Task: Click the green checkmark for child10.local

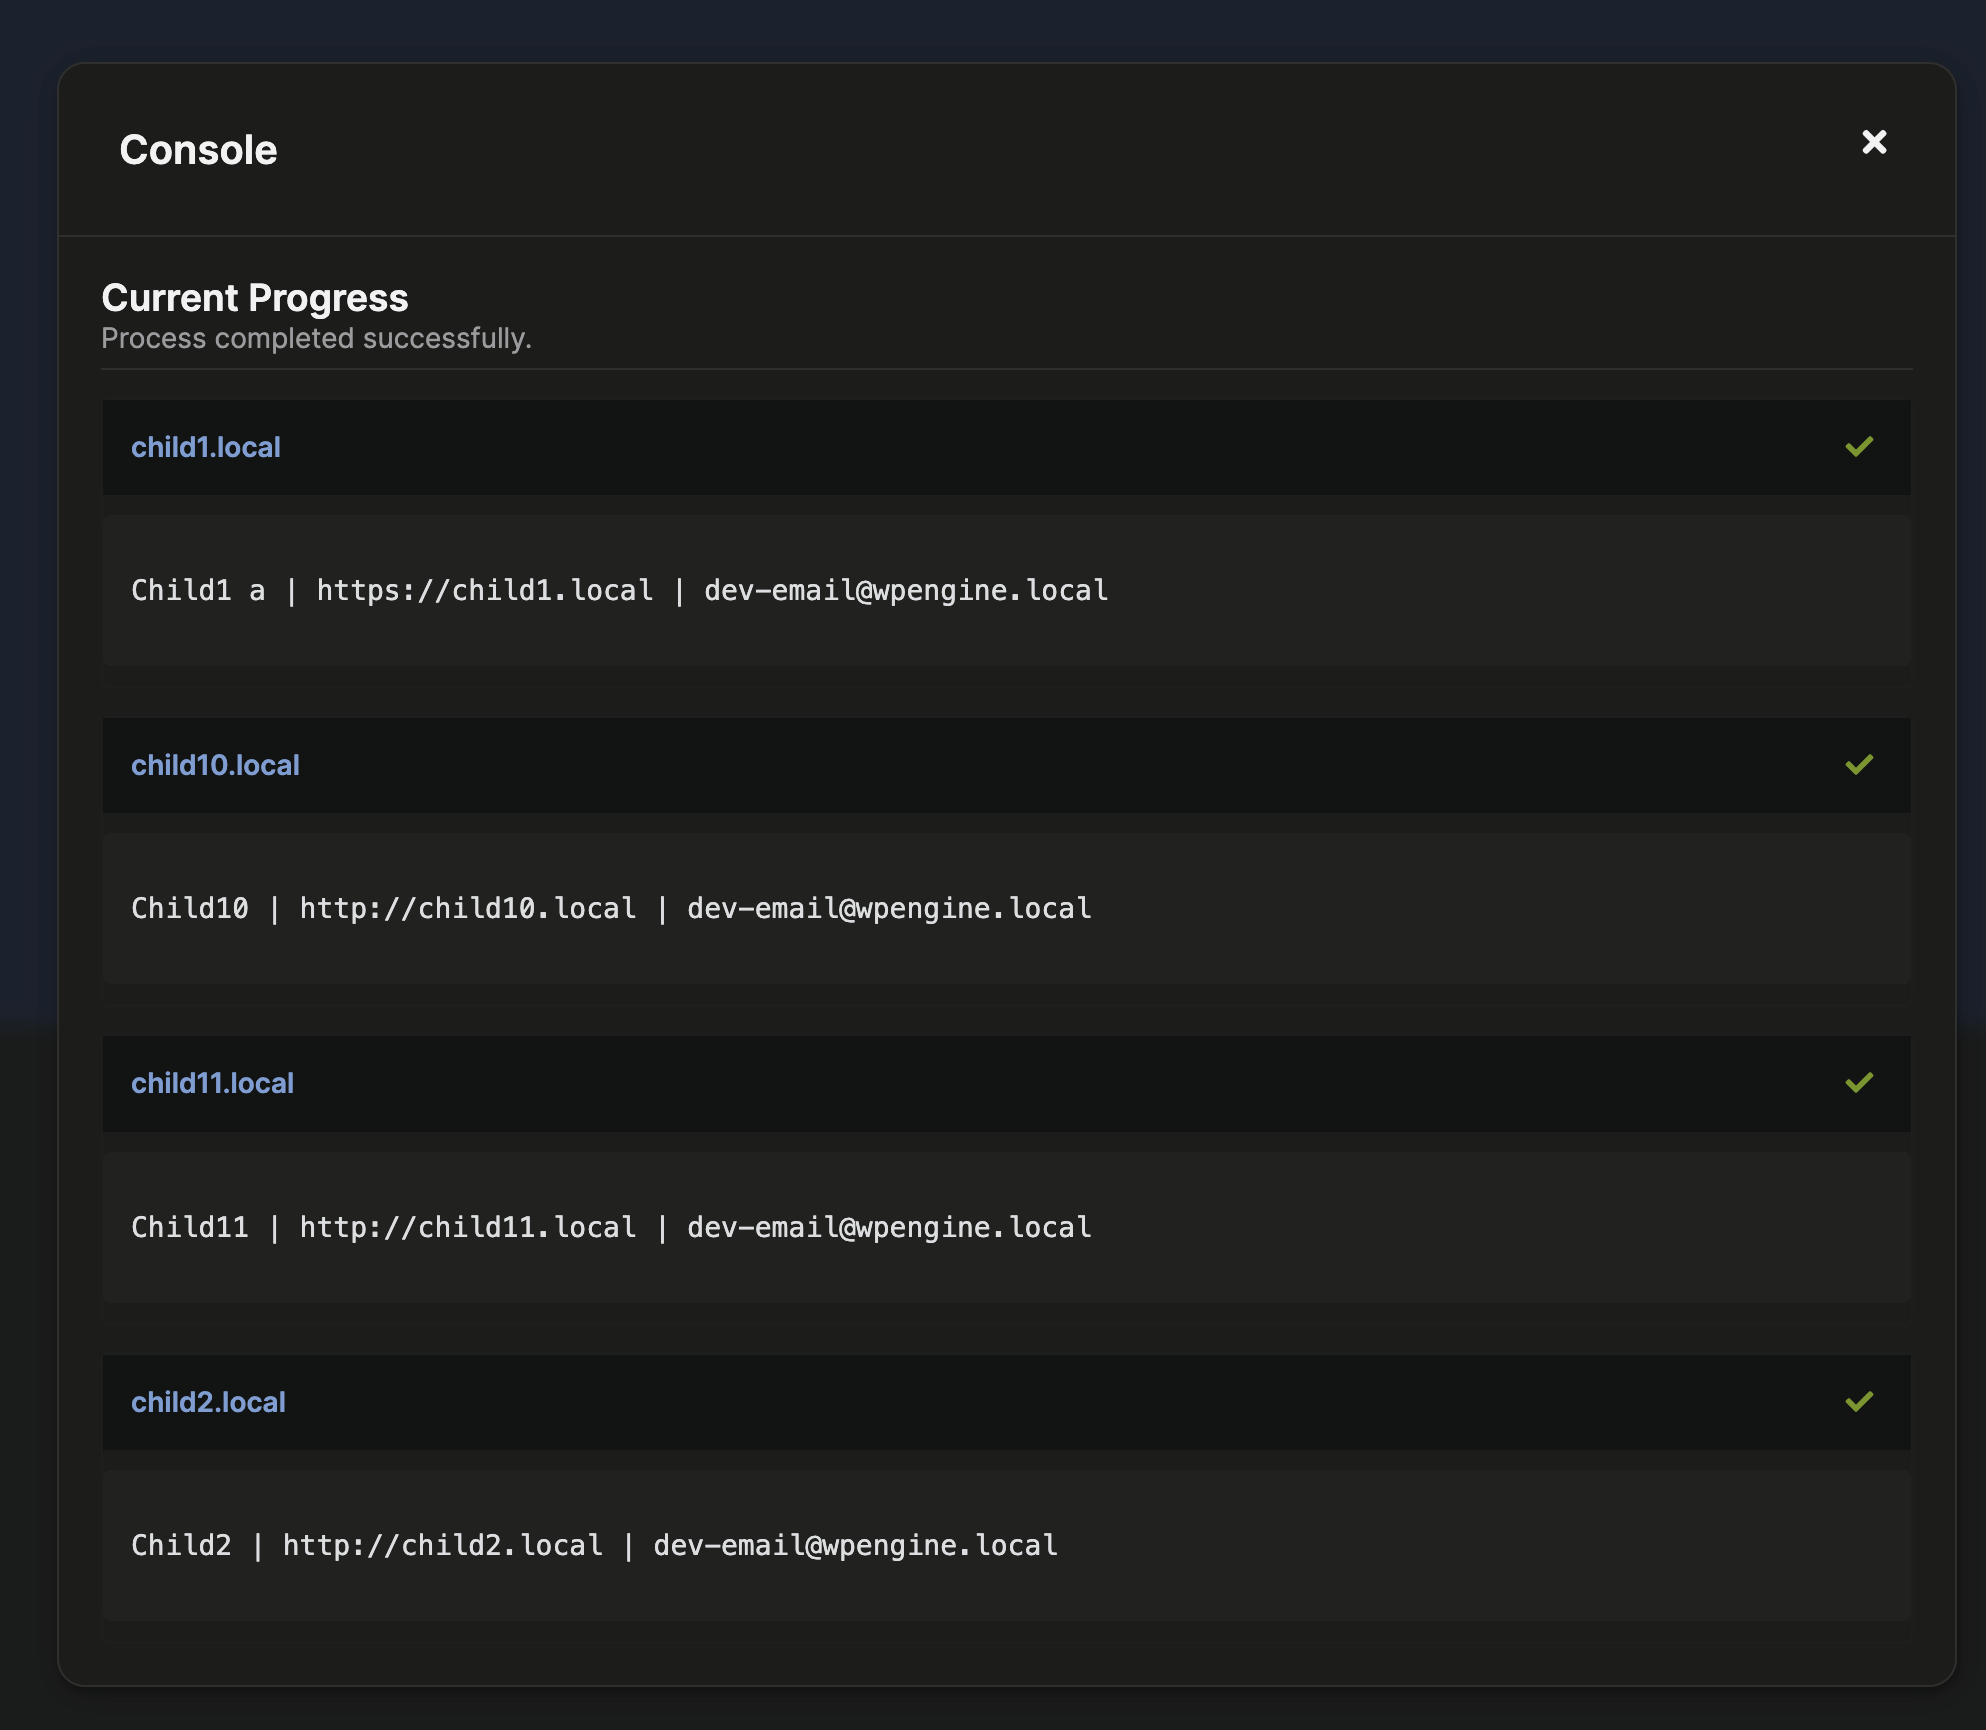Action: pyautogui.click(x=1859, y=765)
